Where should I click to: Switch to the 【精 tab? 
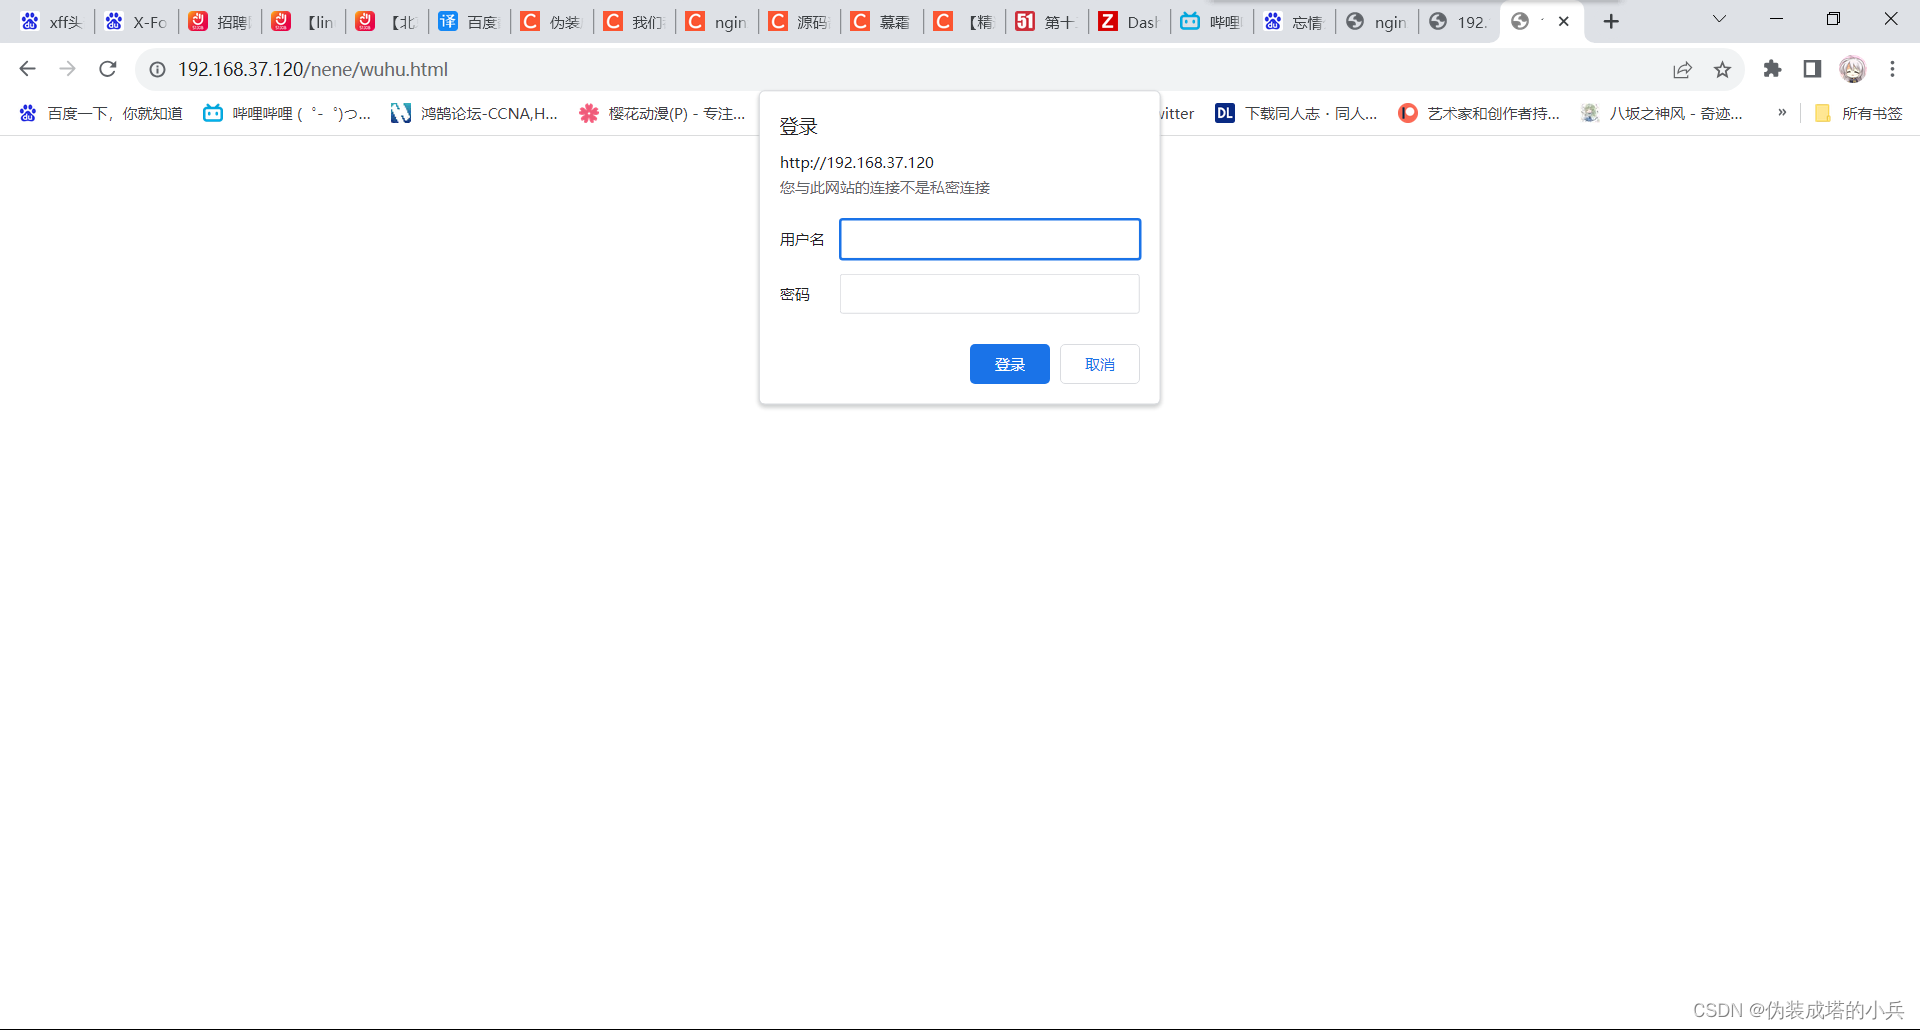click(x=965, y=22)
